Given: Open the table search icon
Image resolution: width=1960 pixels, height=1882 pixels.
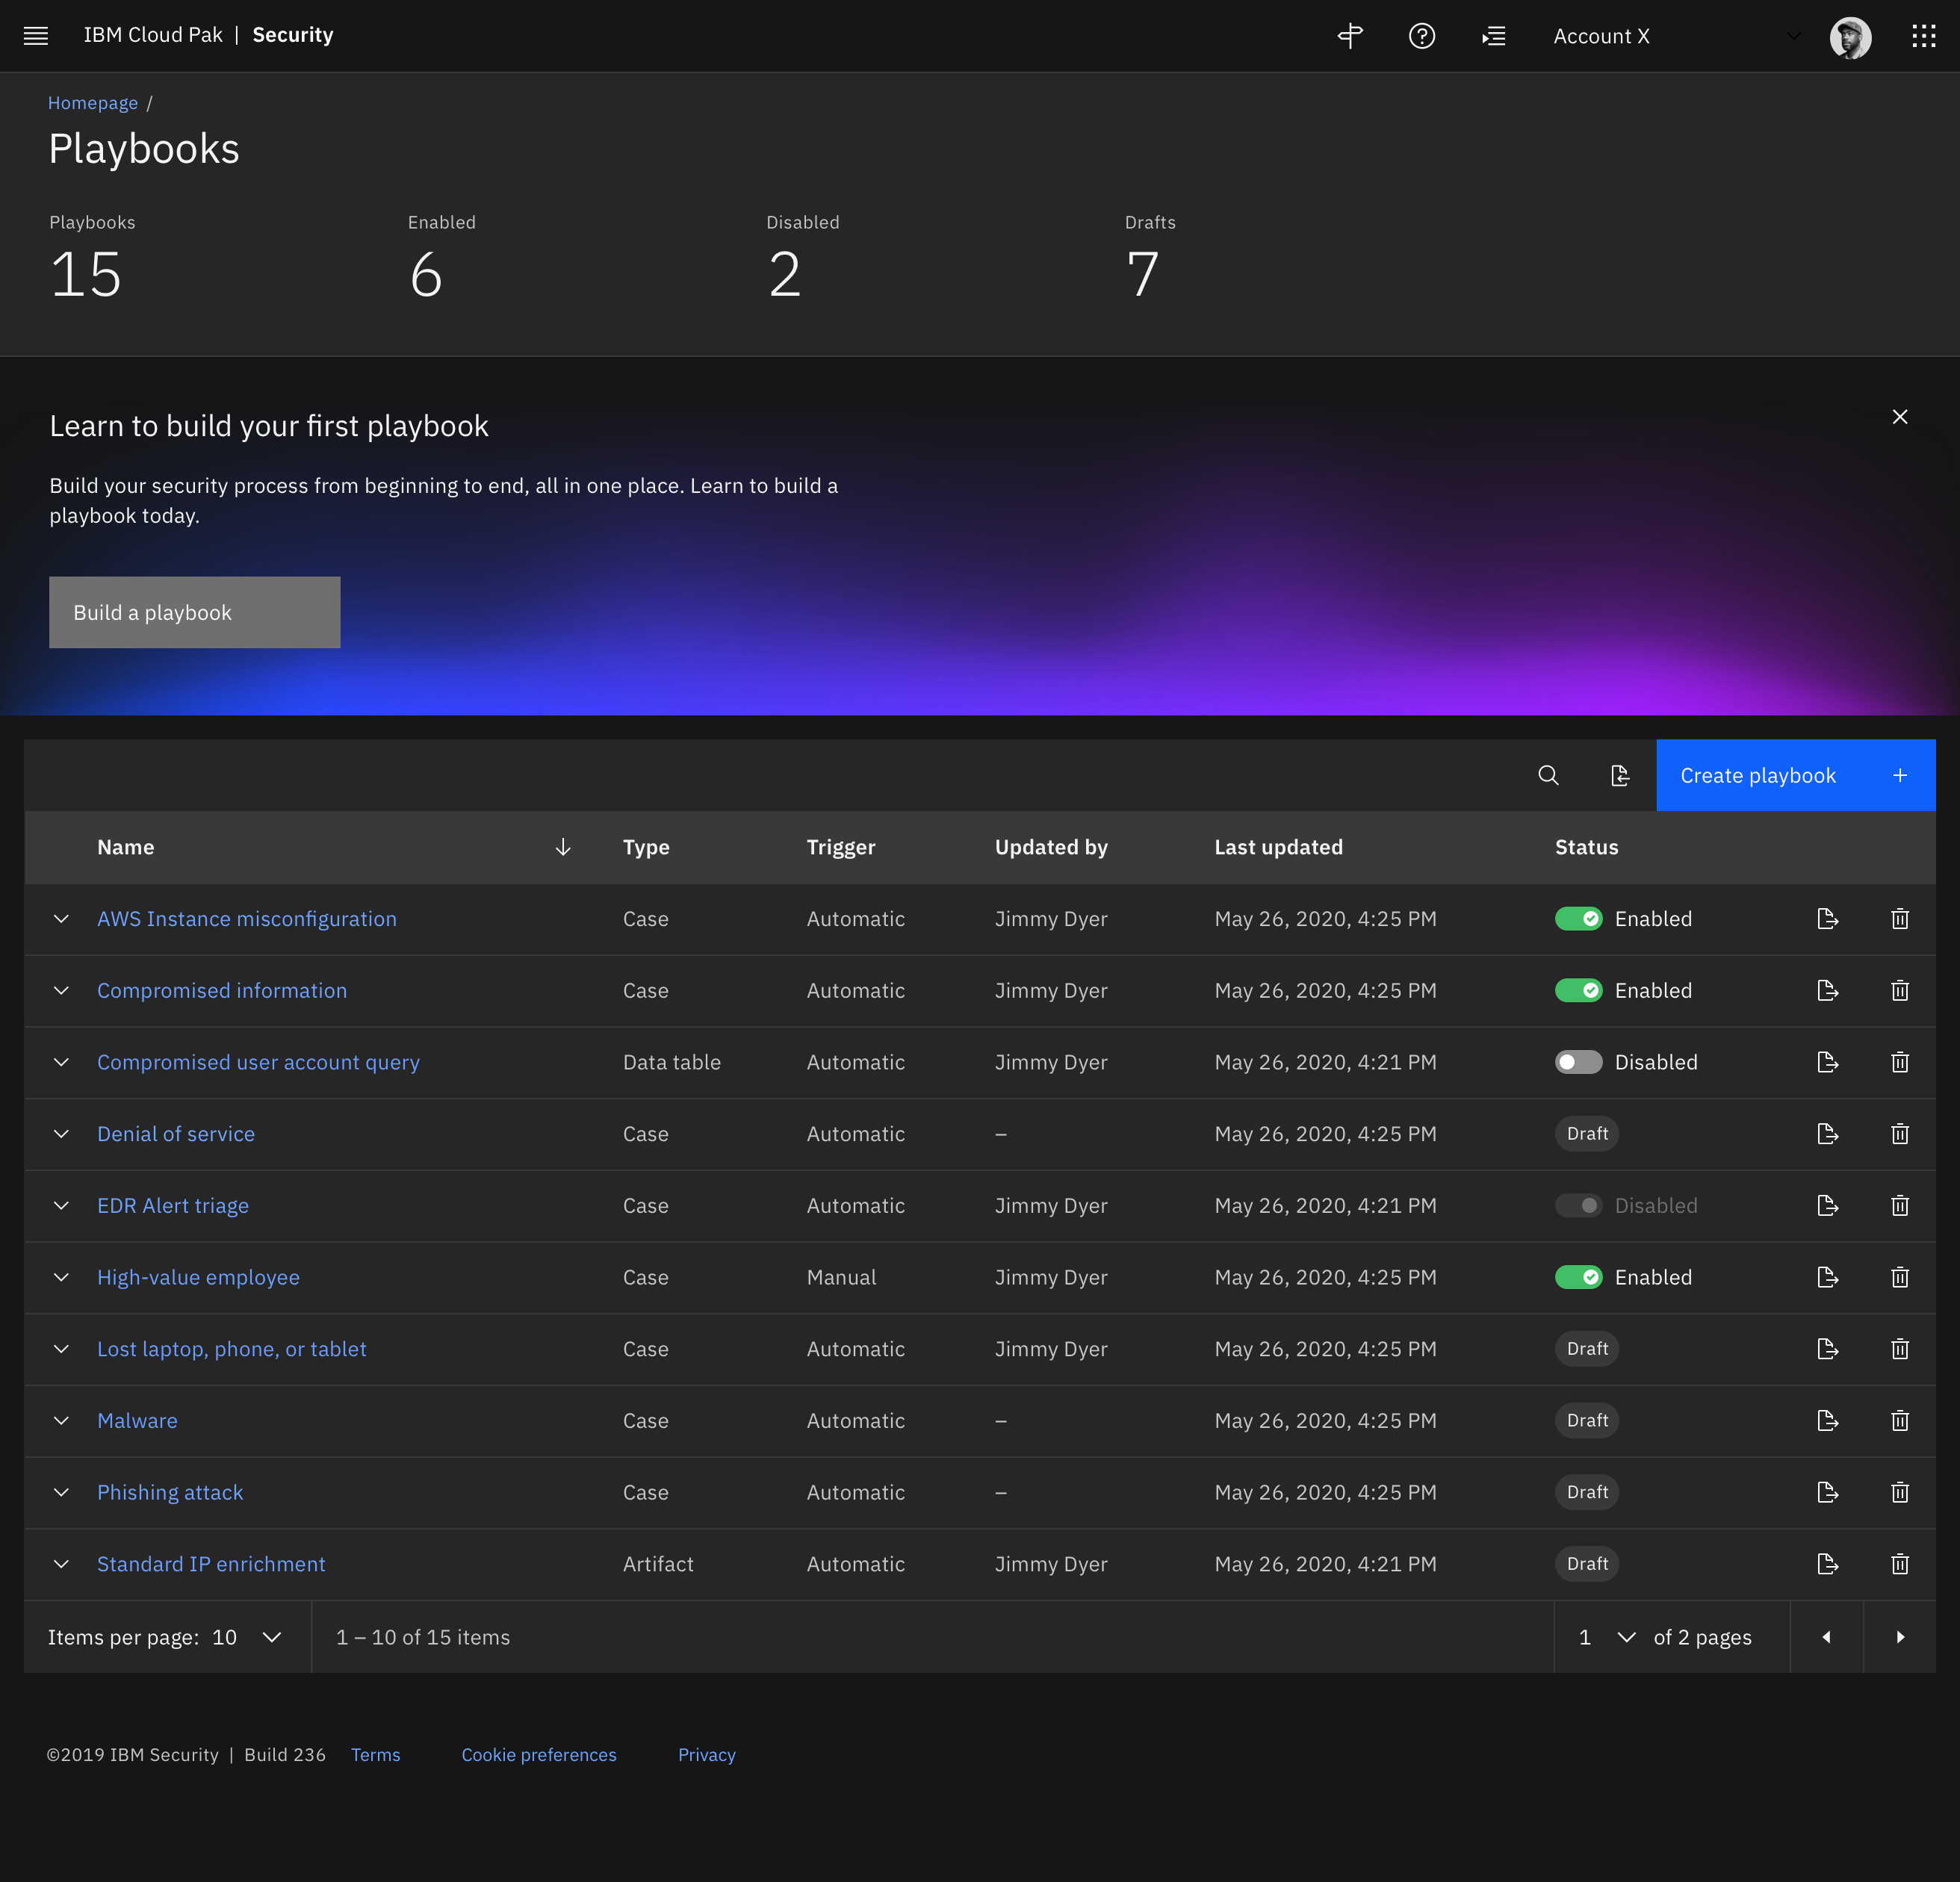Looking at the screenshot, I should click(x=1549, y=775).
